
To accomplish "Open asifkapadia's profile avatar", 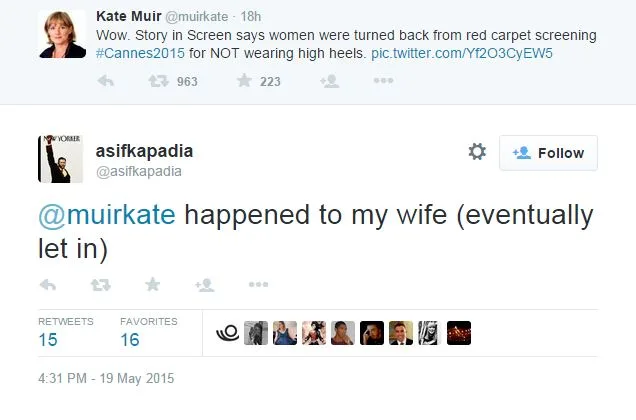I will (60, 158).
